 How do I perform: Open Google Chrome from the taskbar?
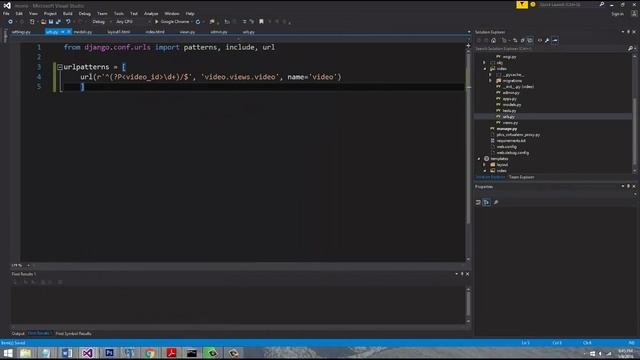[x=150, y=353]
